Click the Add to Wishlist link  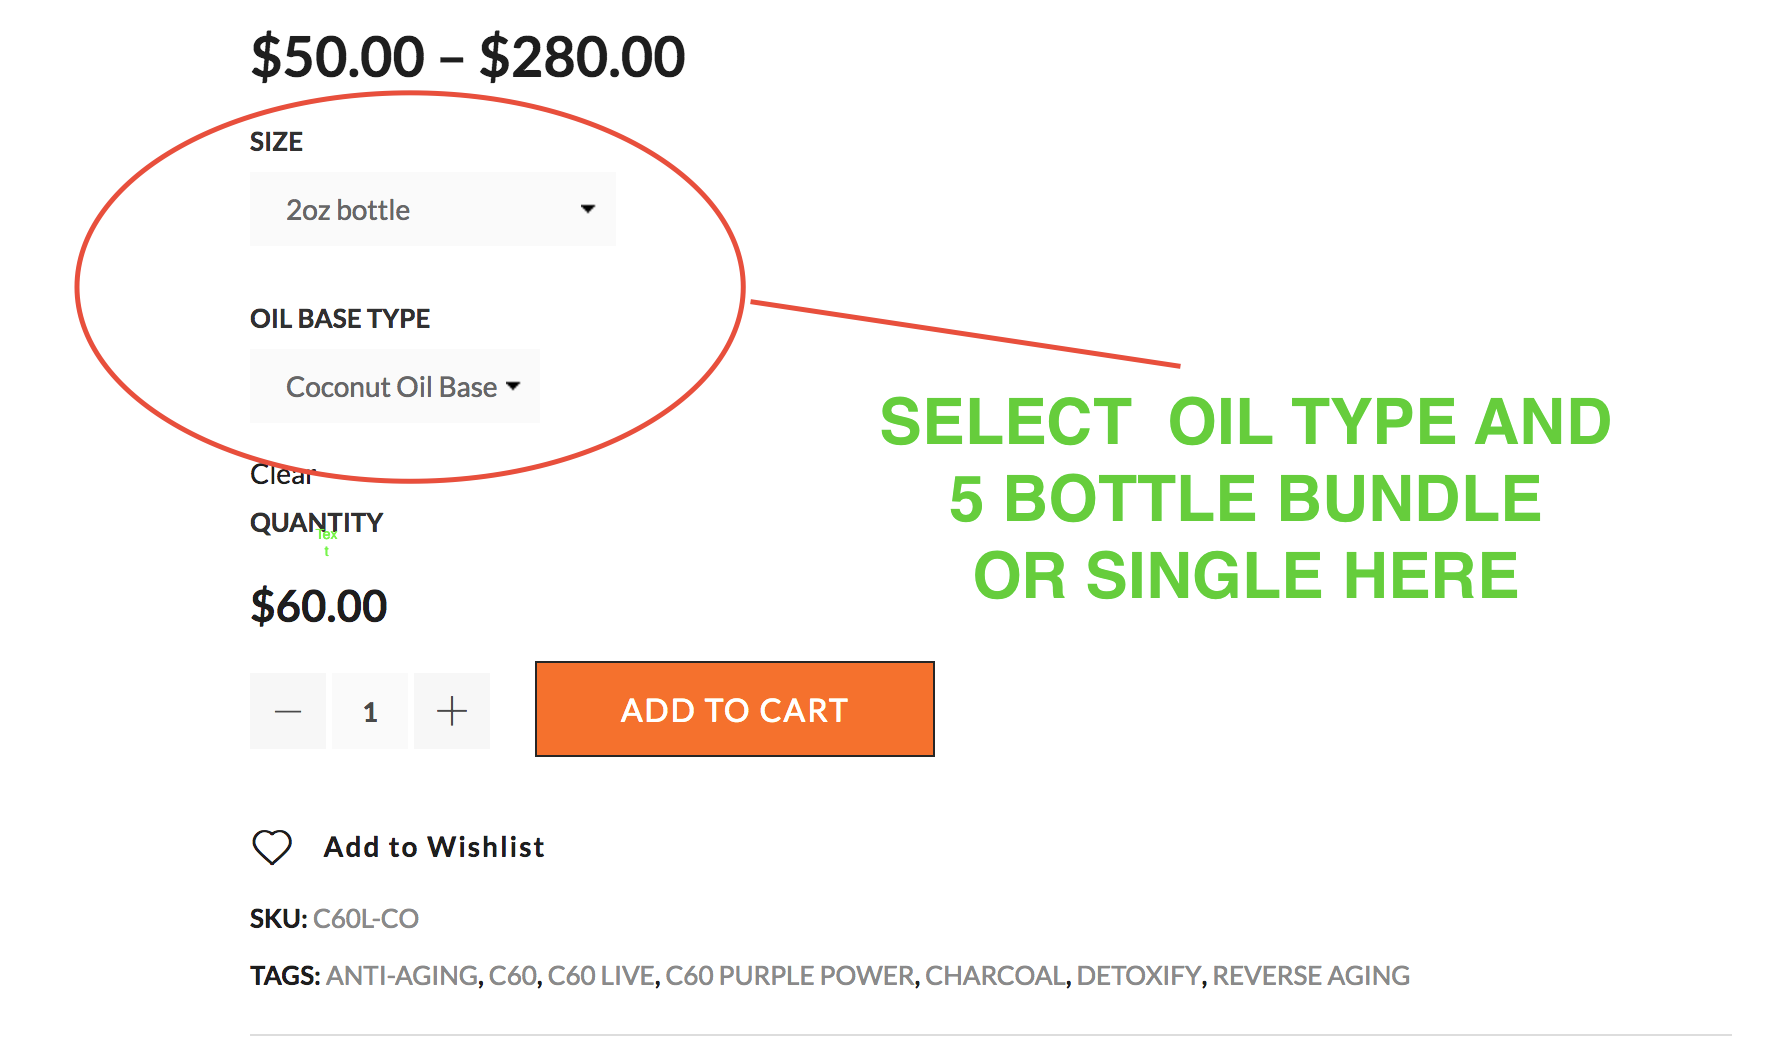tap(434, 847)
